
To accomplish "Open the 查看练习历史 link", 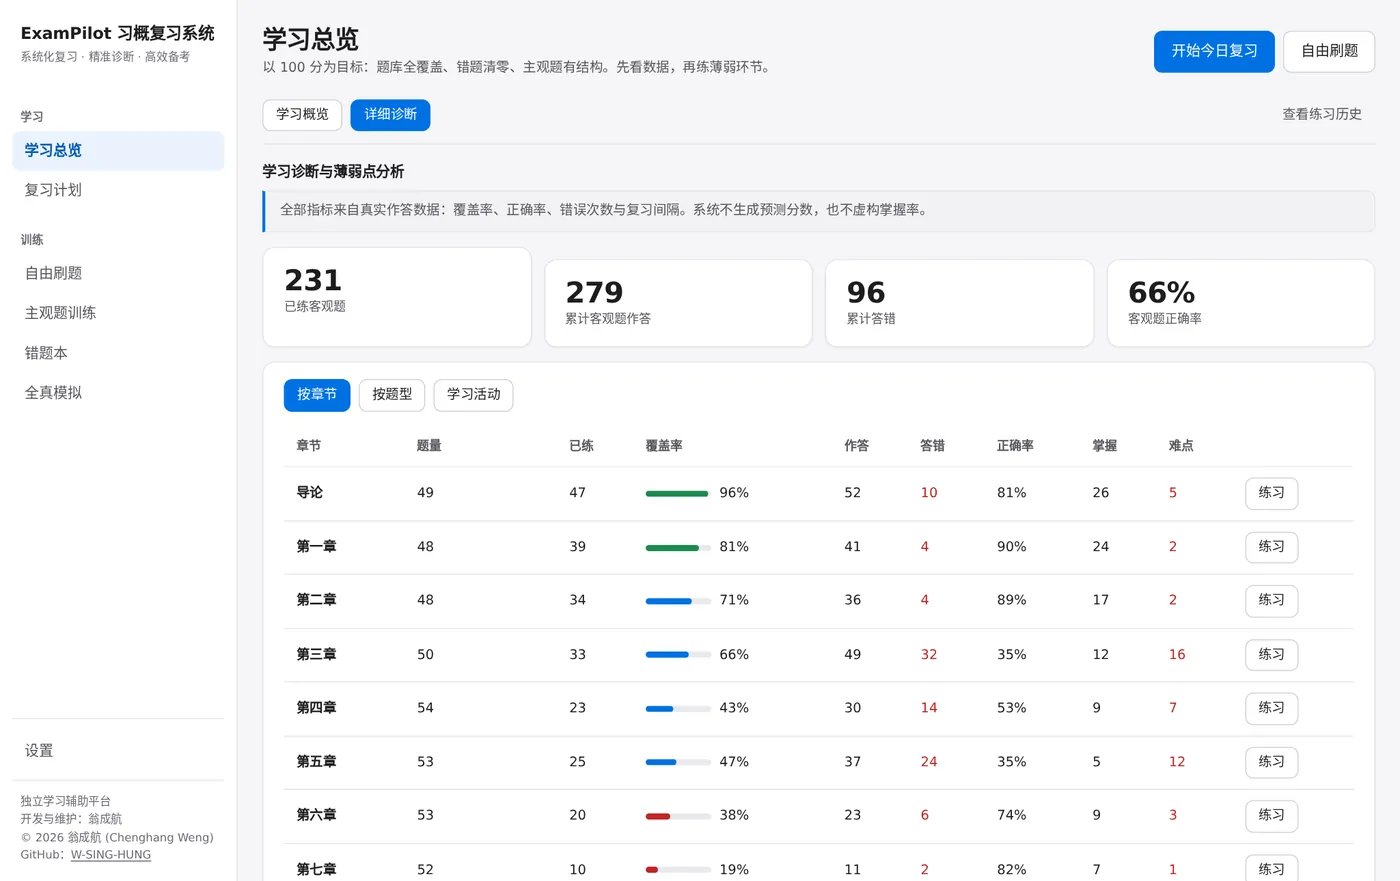I will coord(1322,114).
